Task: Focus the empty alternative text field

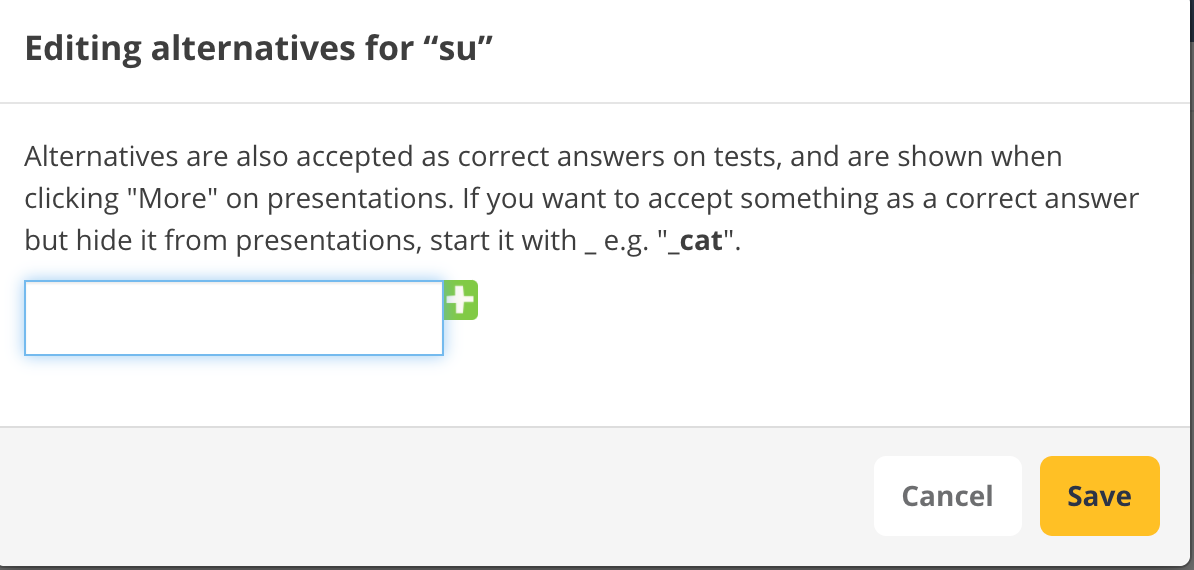Action: point(234,318)
